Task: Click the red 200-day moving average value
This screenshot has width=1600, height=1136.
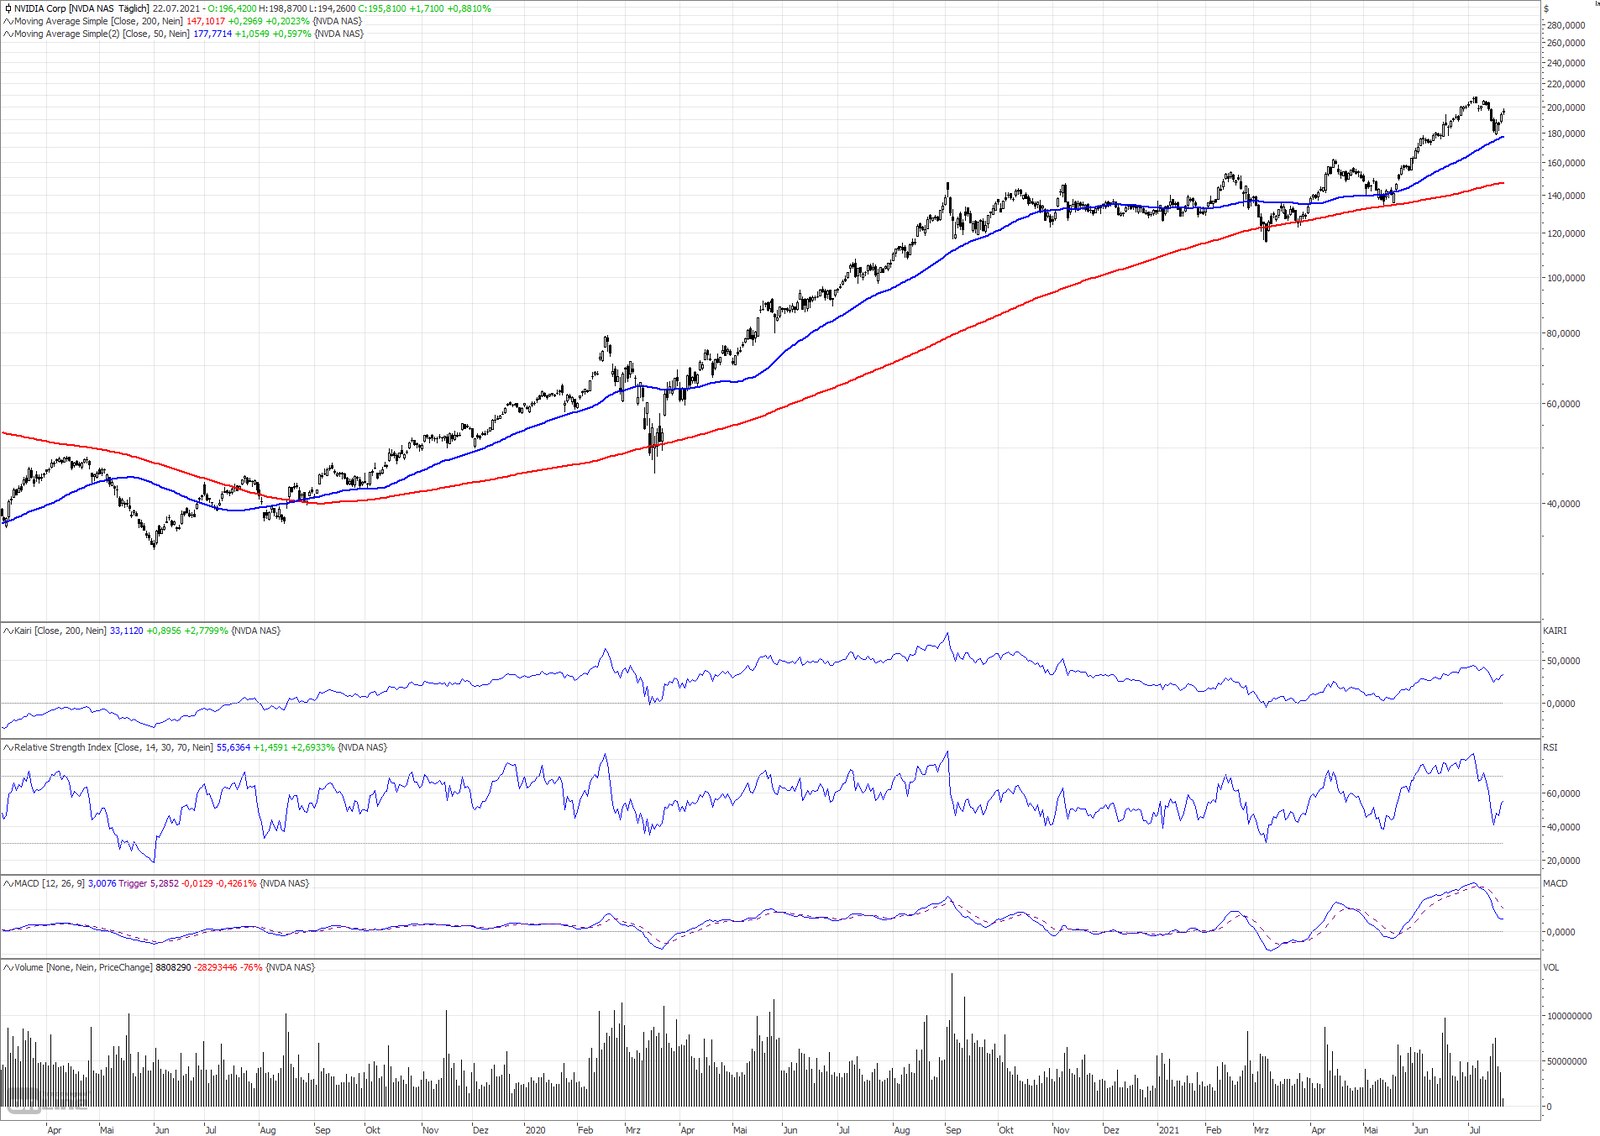Action: point(205,21)
